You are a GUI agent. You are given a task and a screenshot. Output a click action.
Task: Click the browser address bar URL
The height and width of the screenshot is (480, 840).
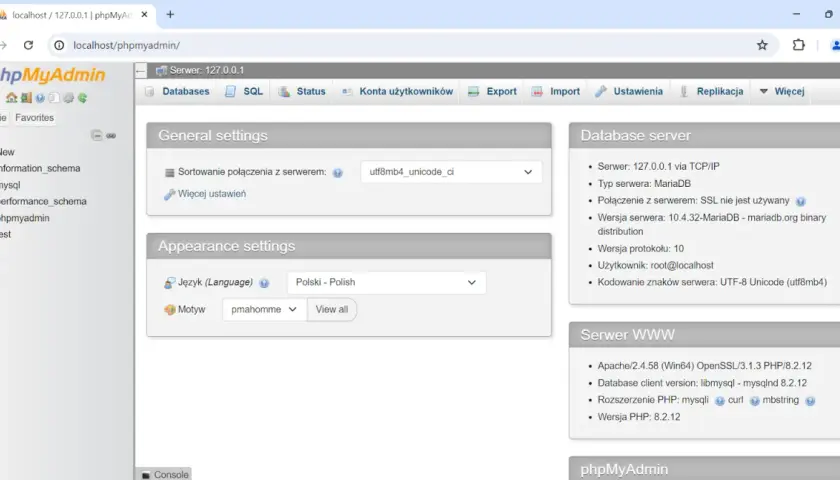126,46
